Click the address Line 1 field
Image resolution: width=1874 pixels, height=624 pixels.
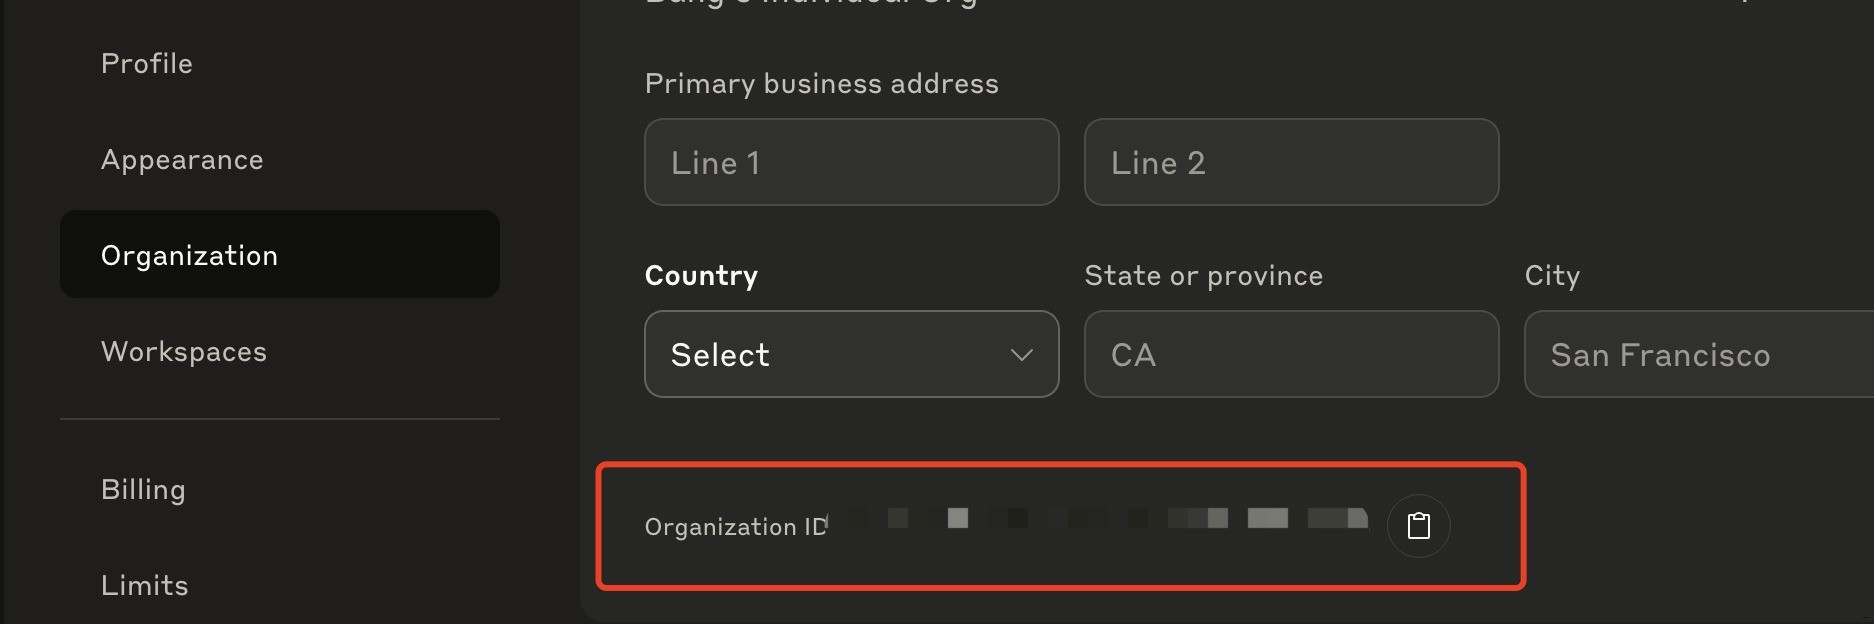tap(851, 163)
